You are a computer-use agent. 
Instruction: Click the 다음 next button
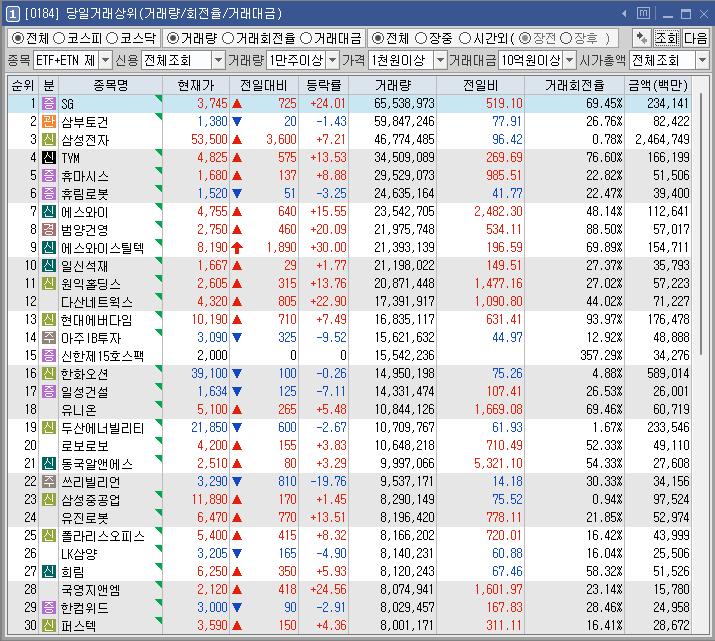tap(695, 38)
